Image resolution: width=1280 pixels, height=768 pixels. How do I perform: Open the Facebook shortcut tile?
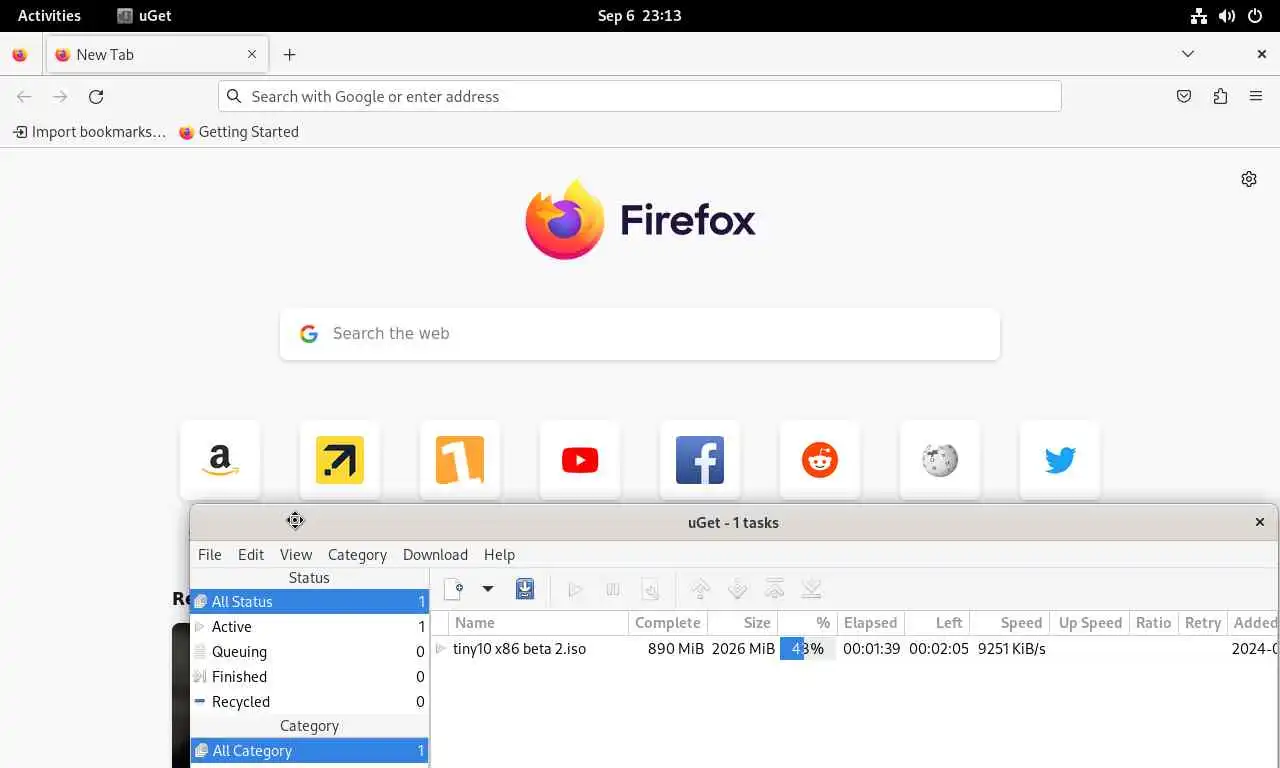(700, 460)
